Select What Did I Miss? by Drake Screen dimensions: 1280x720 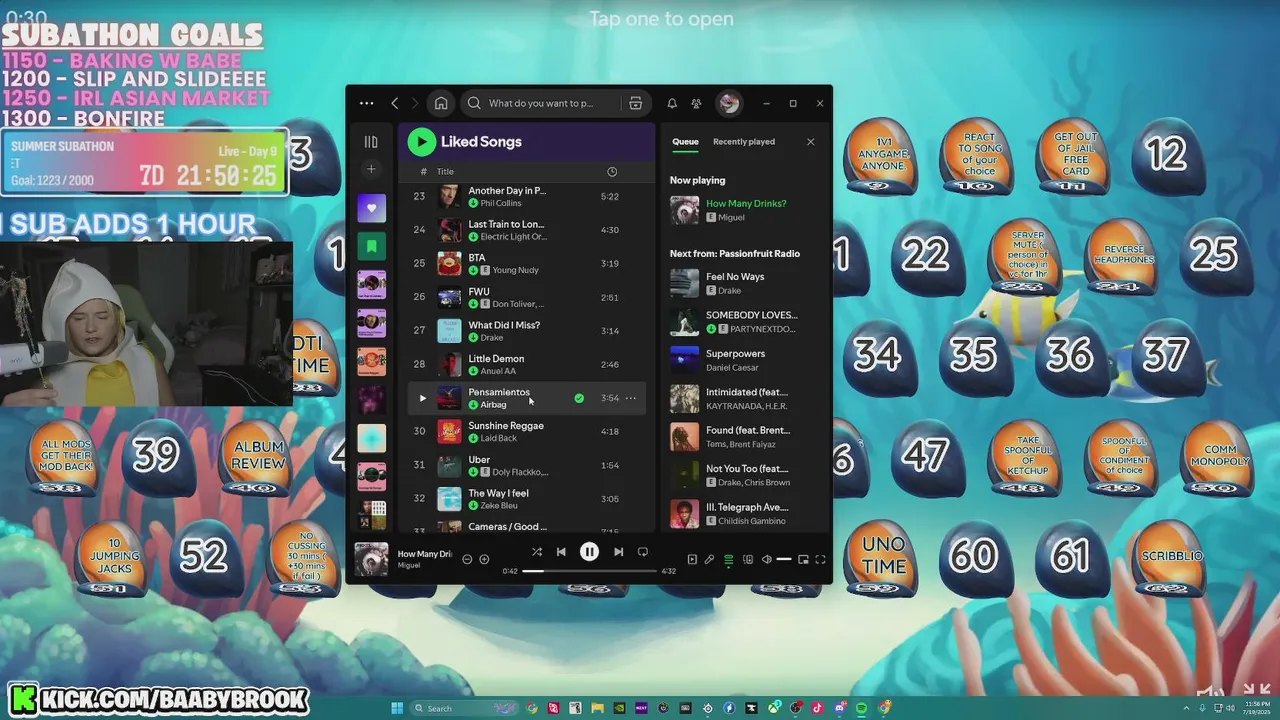(526, 331)
